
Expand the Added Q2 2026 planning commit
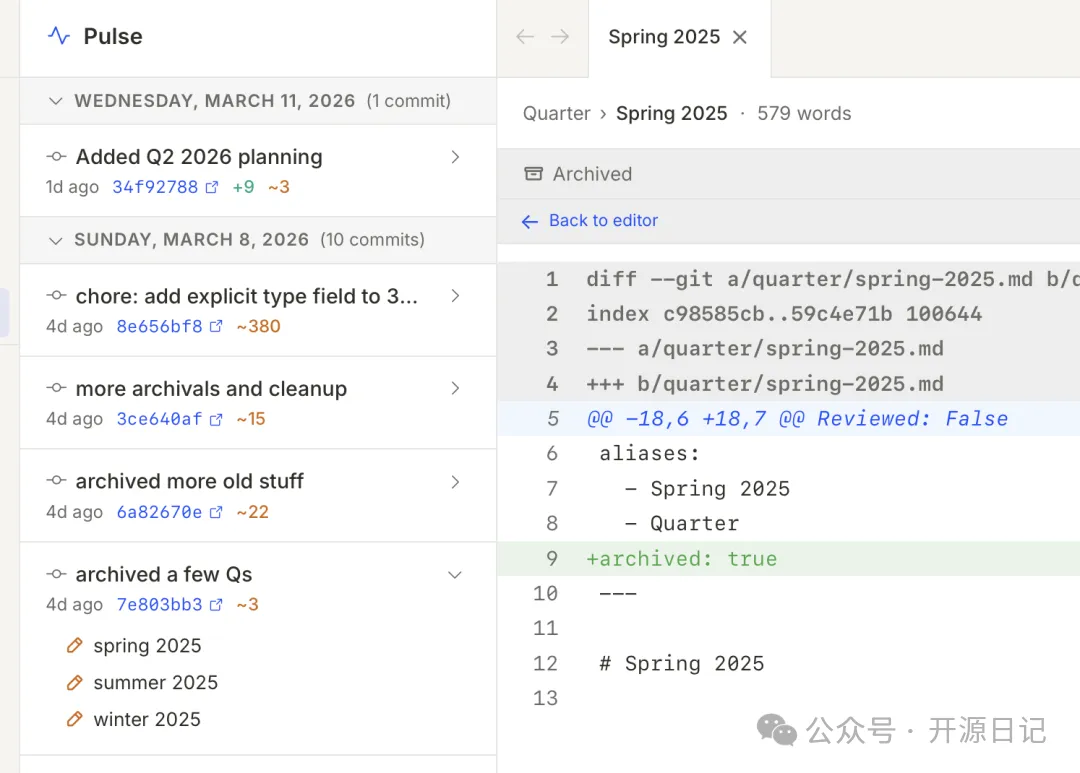click(455, 157)
